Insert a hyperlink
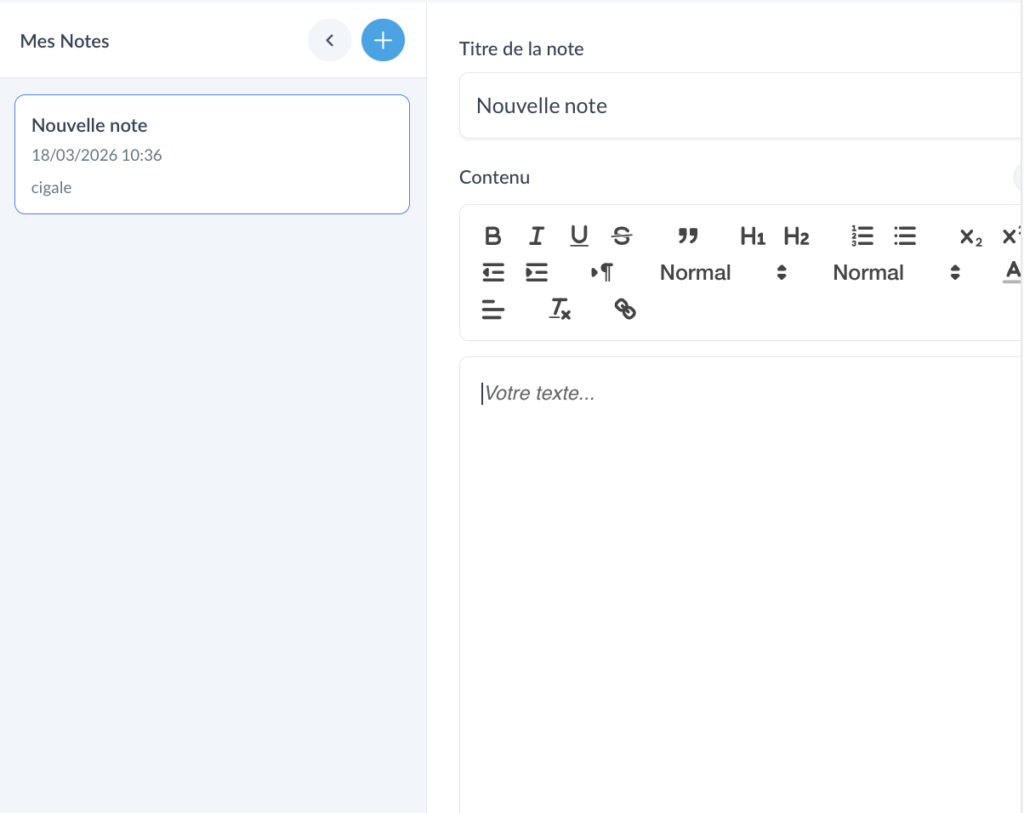 pyautogui.click(x=625, y=309)
